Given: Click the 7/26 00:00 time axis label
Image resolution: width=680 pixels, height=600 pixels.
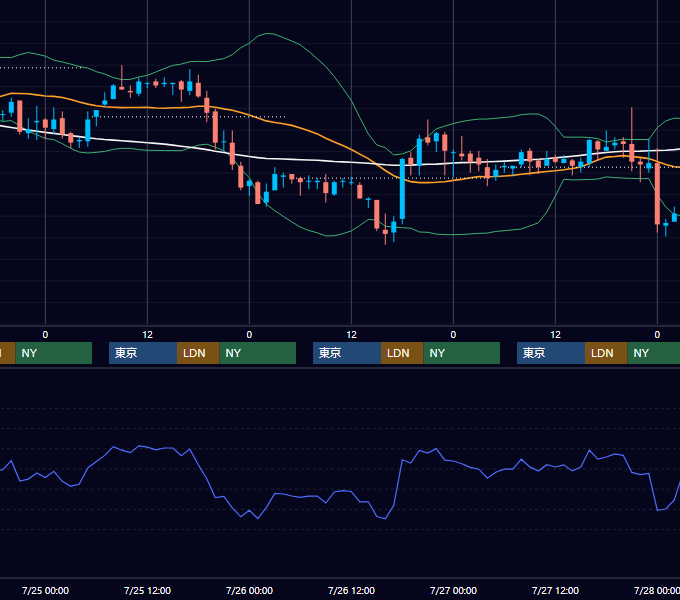Looking at the screenshot, I should click(249, 590).
